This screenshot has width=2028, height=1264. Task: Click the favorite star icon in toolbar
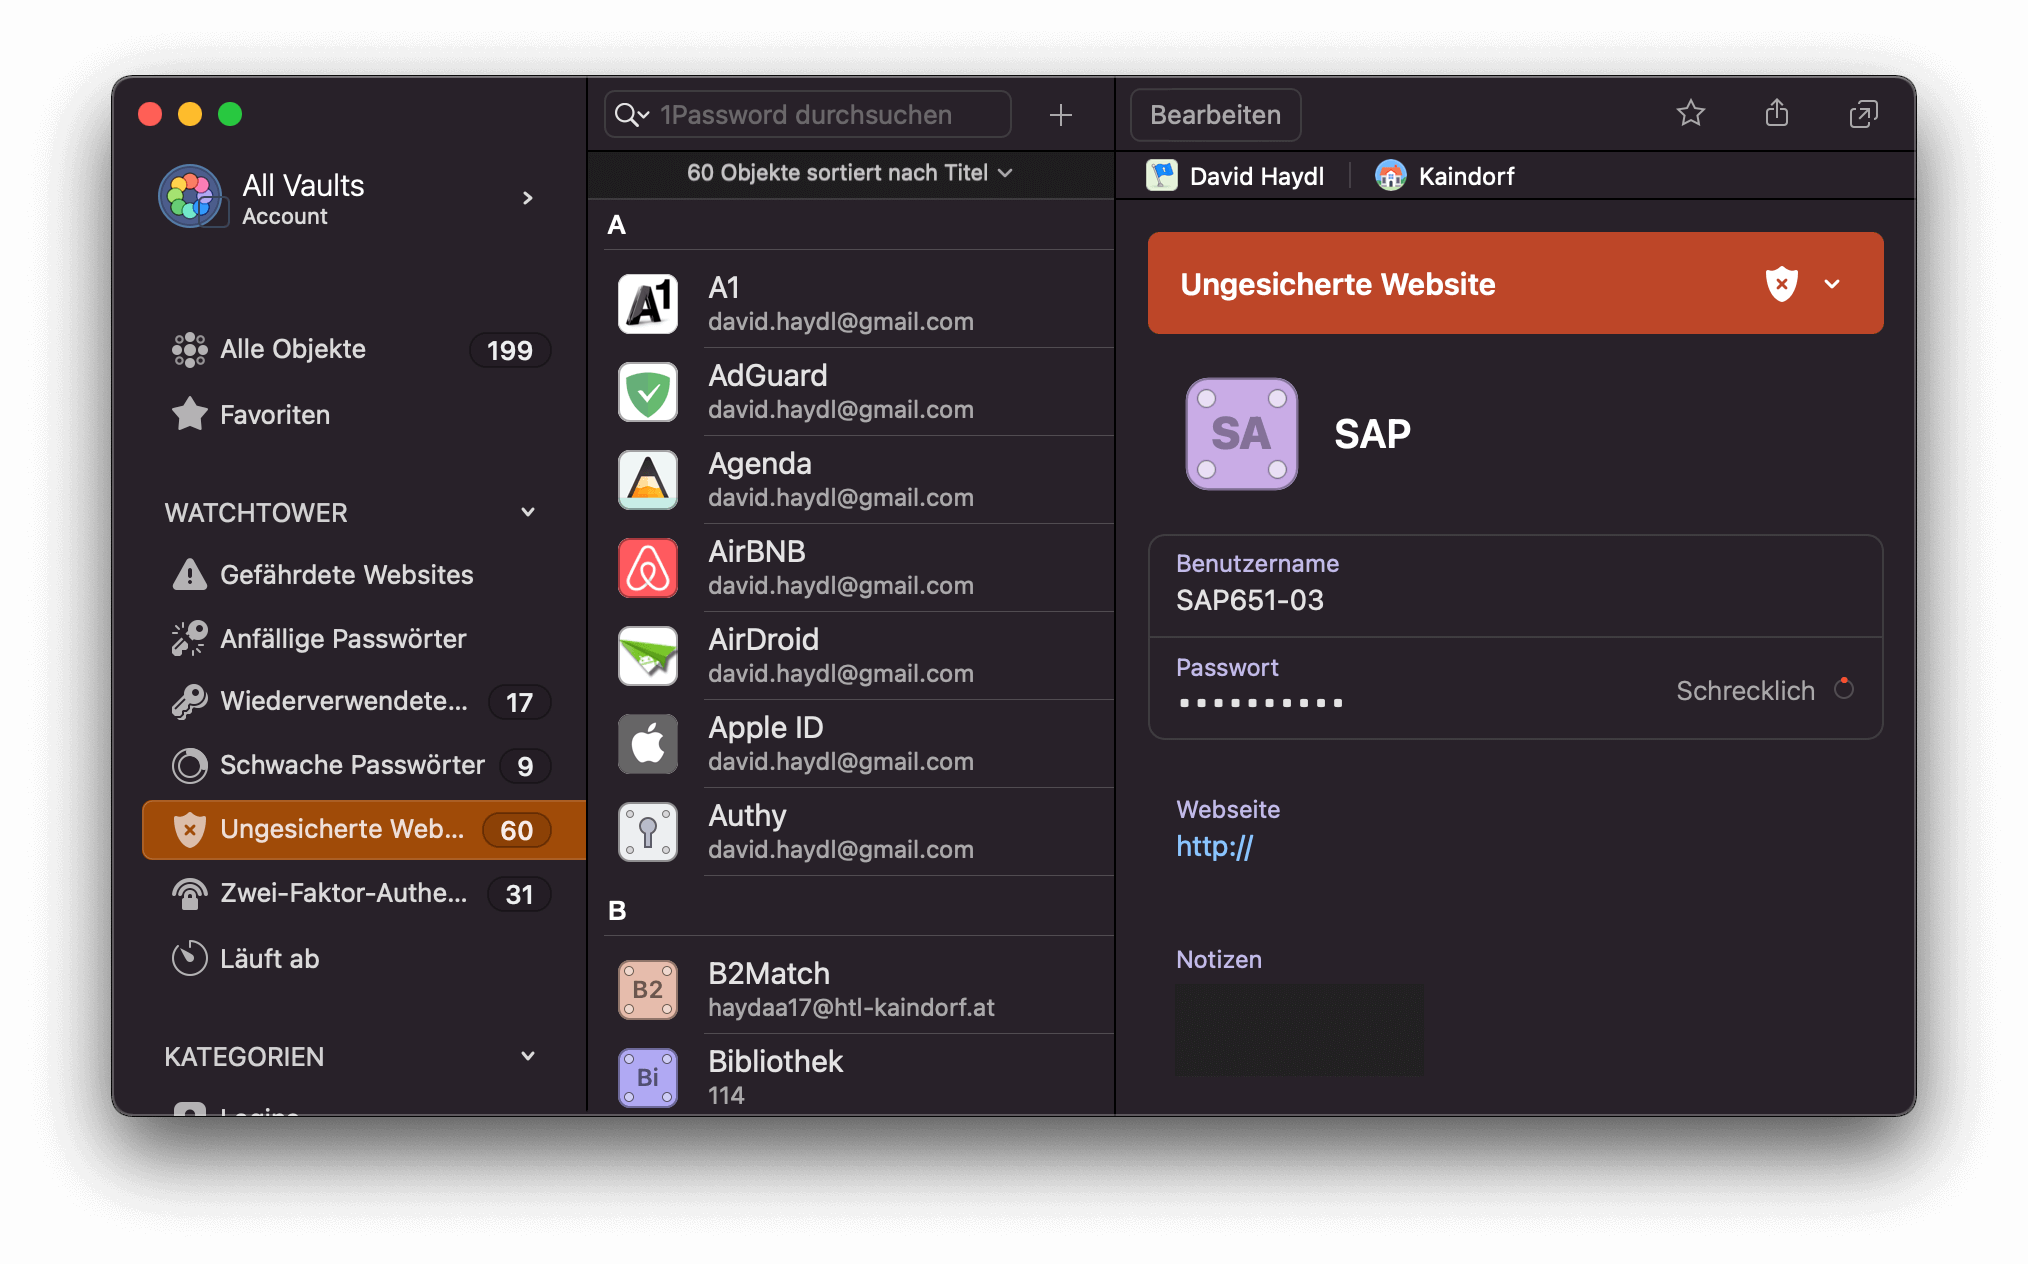pos(1690,114)
